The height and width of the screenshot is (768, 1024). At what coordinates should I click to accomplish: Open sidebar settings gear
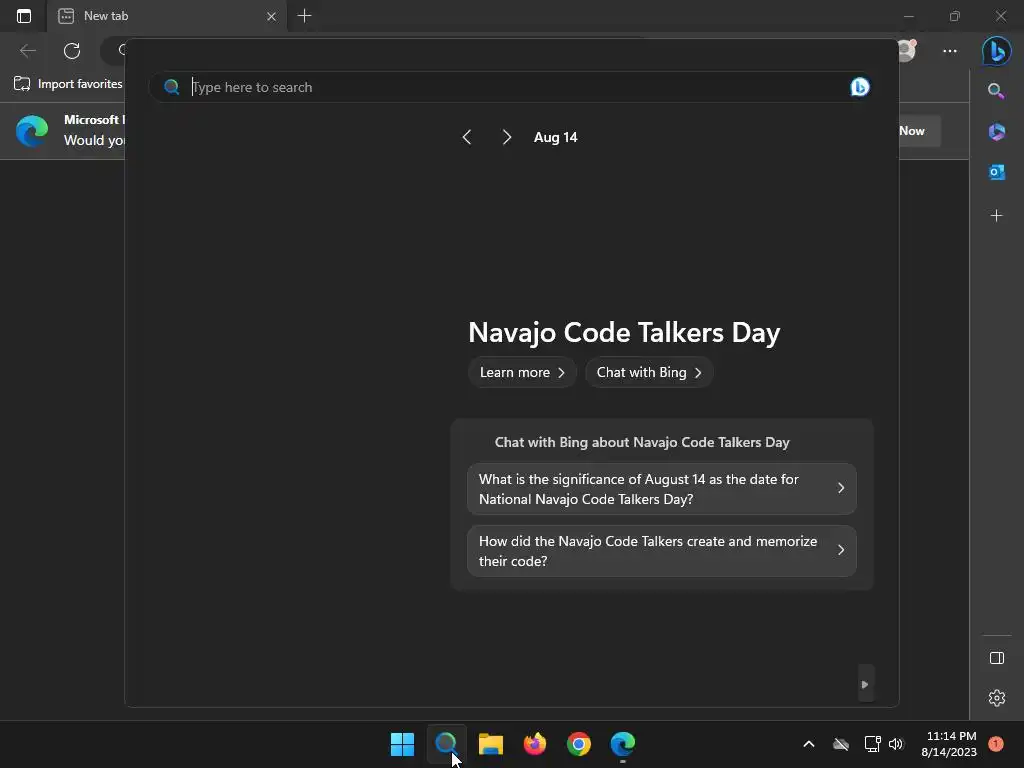[x=997, y=698]
